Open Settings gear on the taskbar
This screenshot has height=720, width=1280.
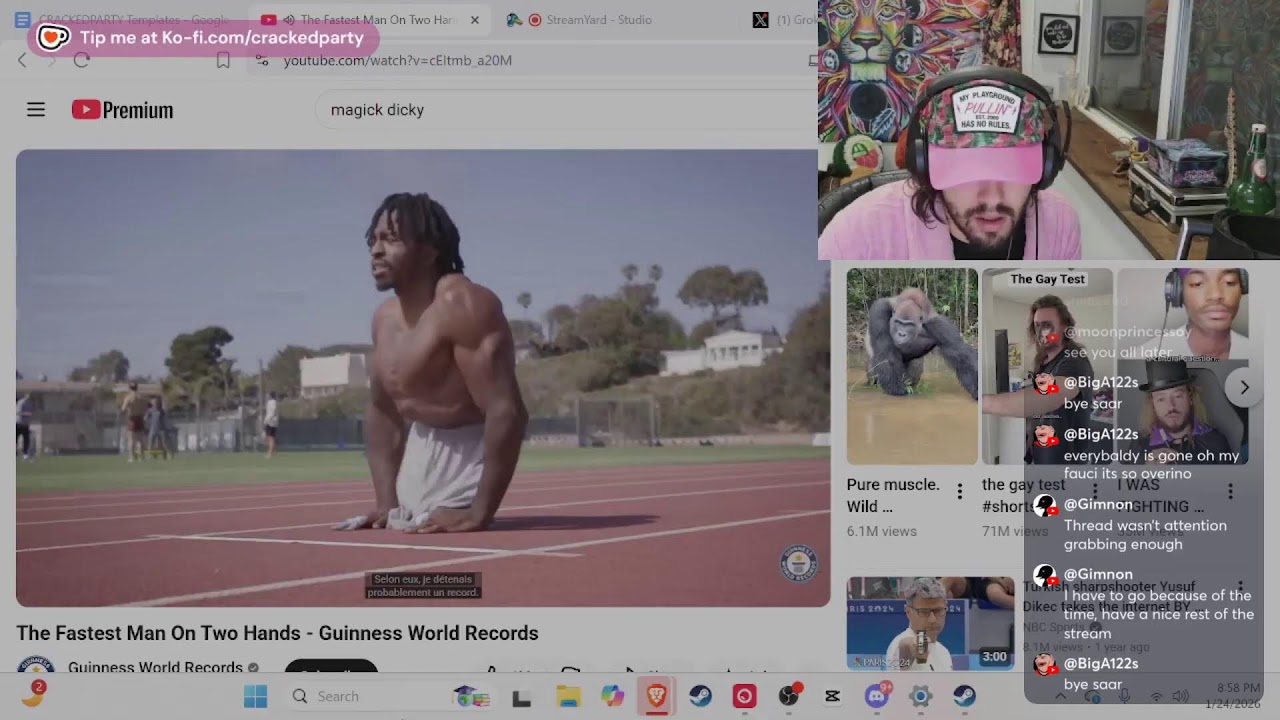tap(920, 696)
